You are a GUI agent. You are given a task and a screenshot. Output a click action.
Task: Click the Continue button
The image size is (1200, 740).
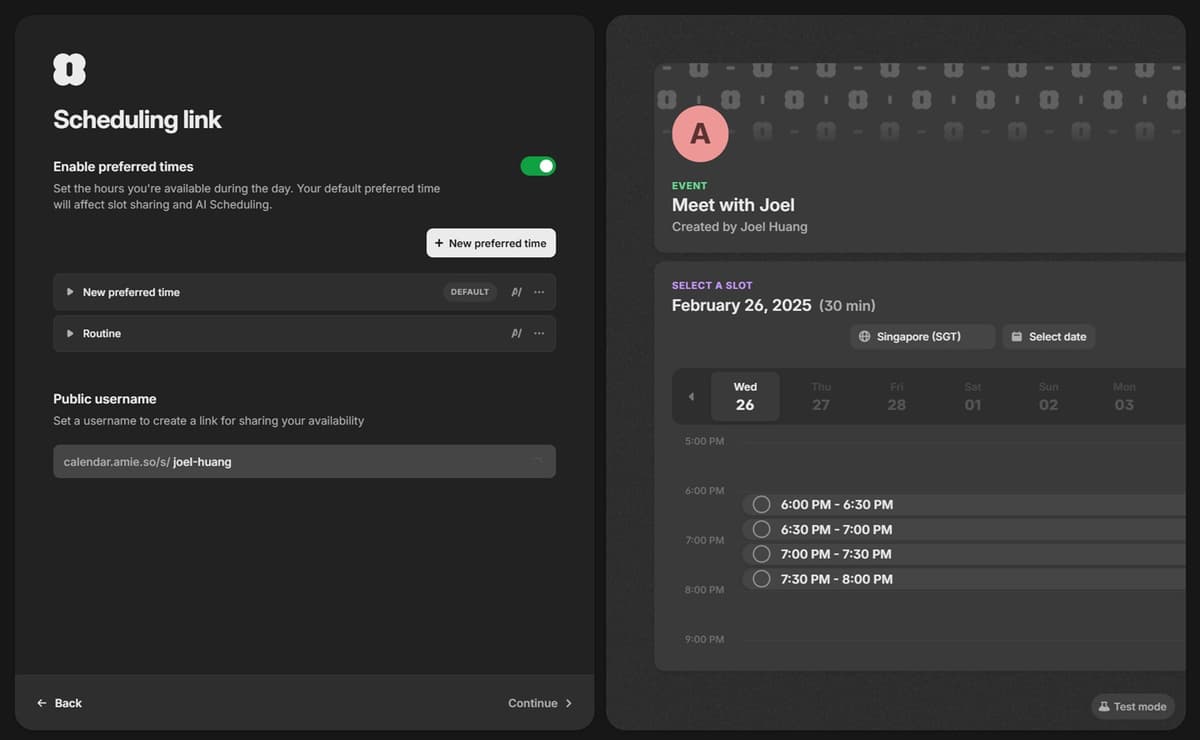coord(540,703)
